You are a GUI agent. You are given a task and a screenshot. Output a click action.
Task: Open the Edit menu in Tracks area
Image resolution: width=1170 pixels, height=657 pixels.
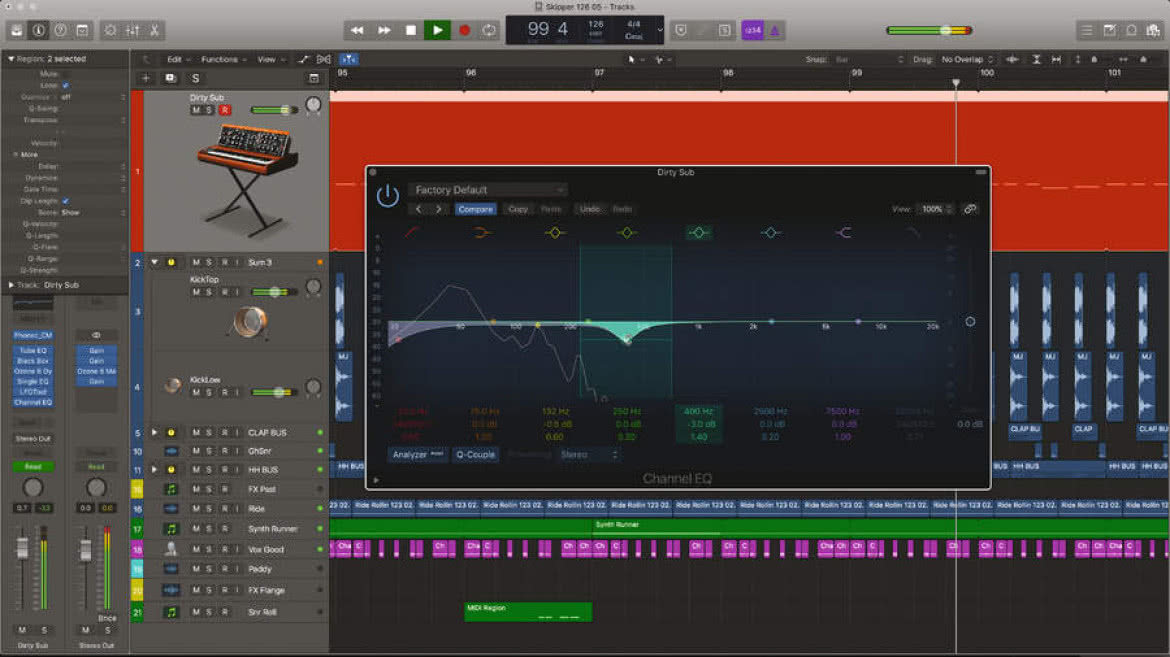[178, 59]
